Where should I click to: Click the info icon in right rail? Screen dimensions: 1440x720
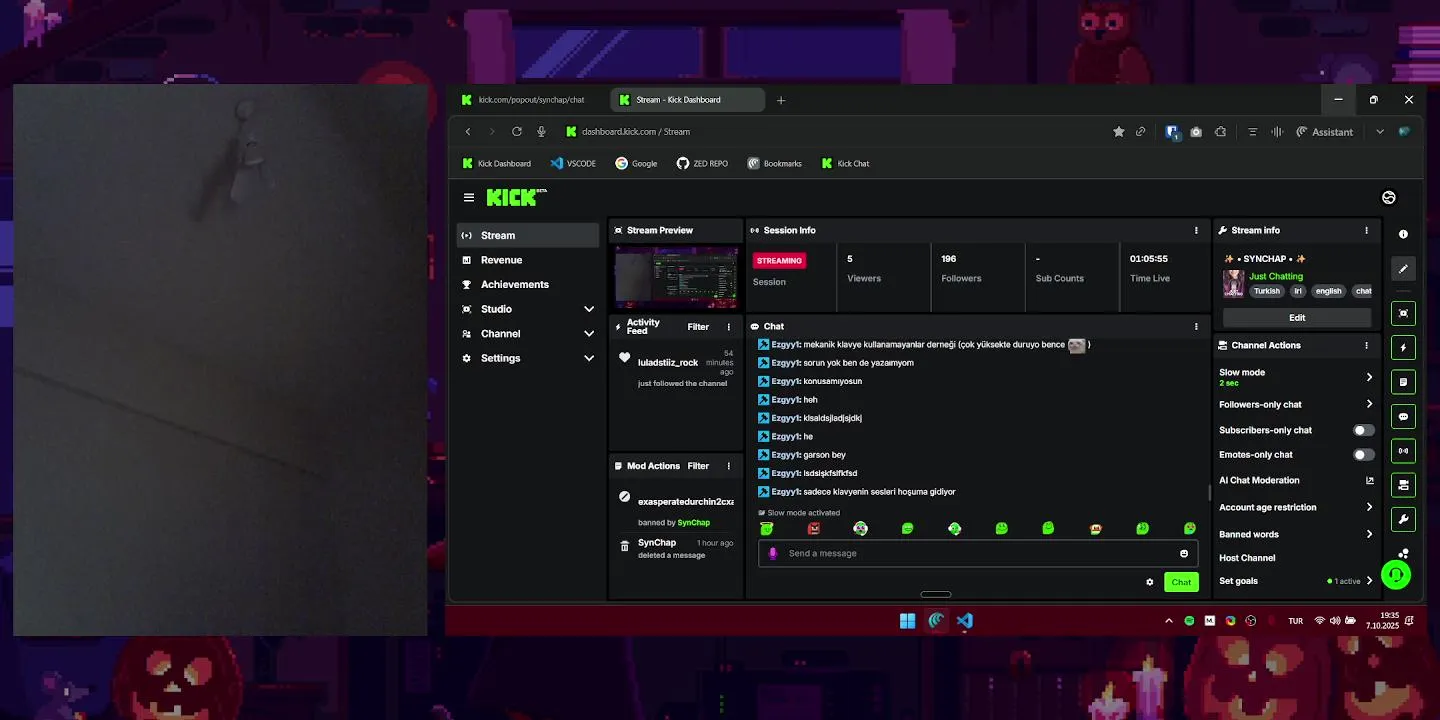click(1403, 234)
